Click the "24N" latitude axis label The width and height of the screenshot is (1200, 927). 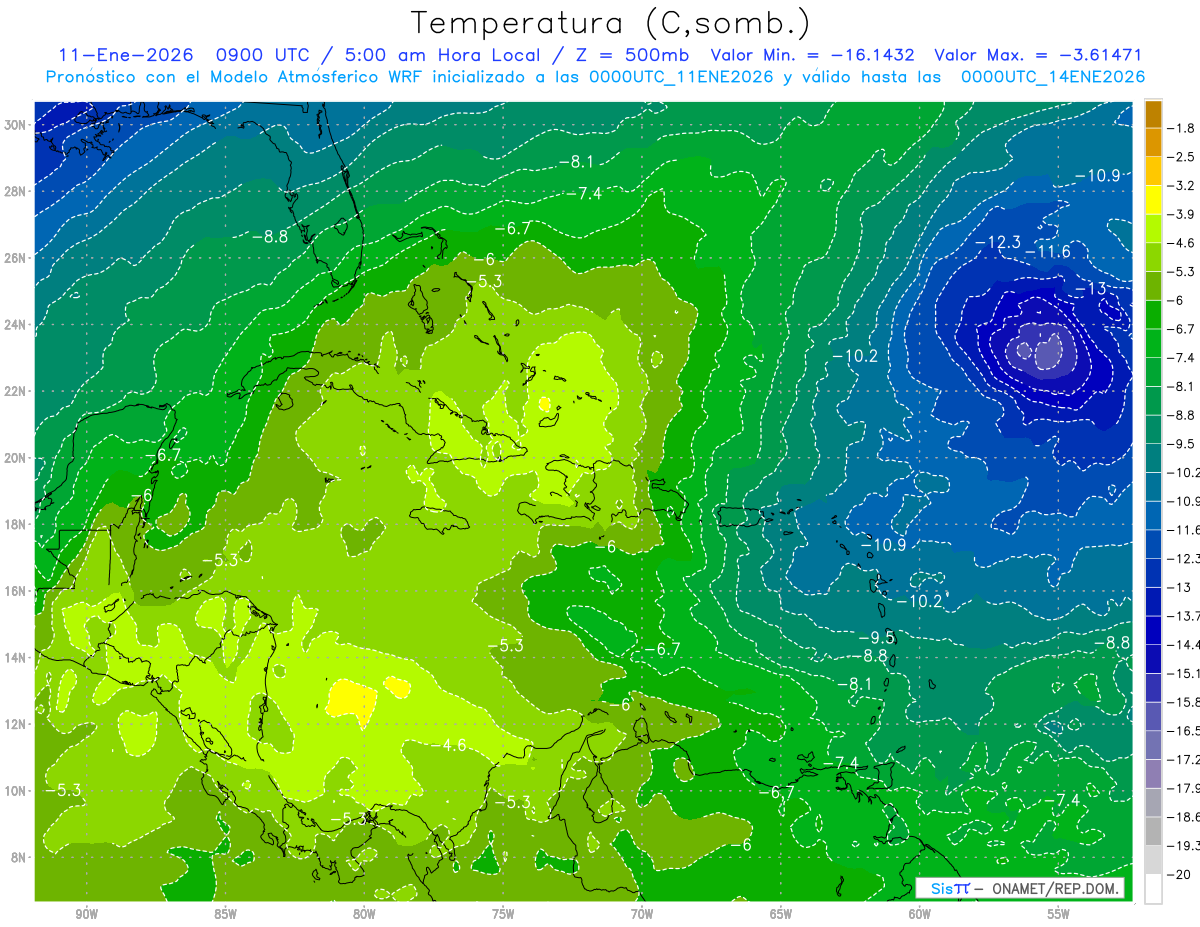tap(14, 325)
